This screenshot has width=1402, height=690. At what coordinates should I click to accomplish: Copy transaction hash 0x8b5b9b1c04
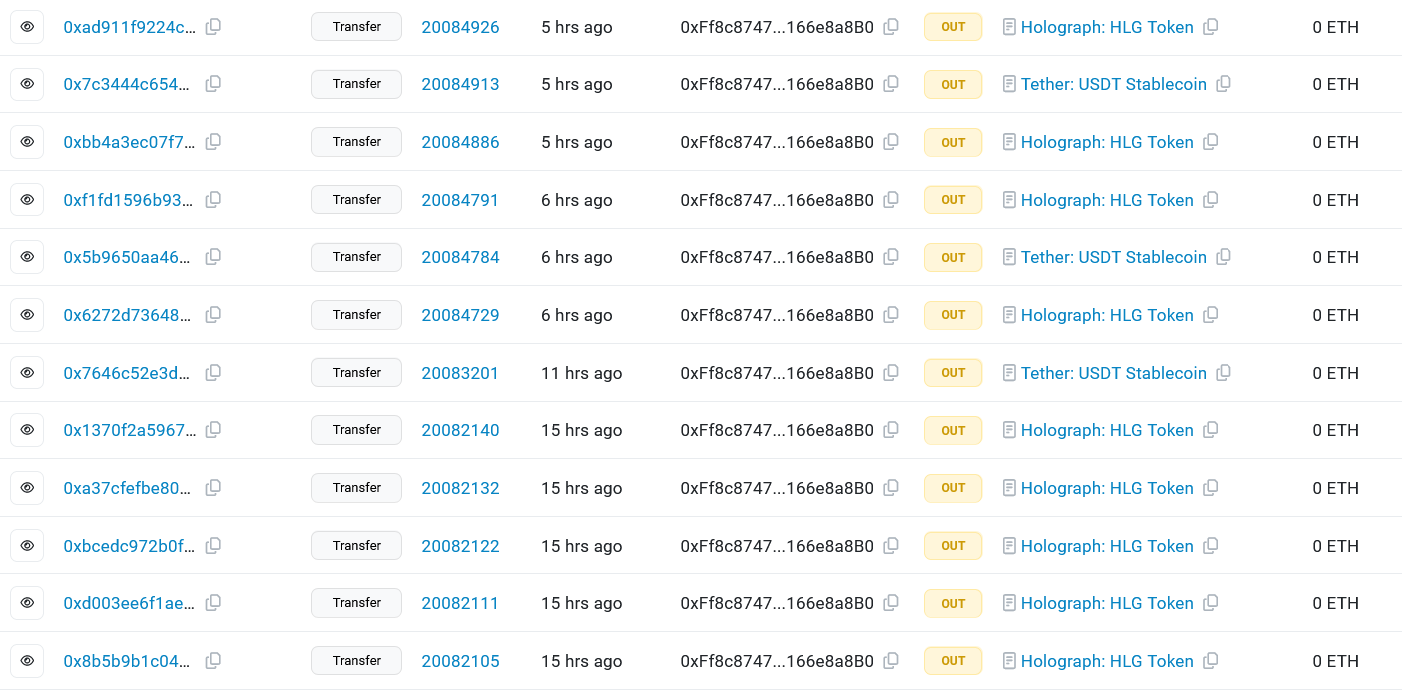tap(213, 661)
